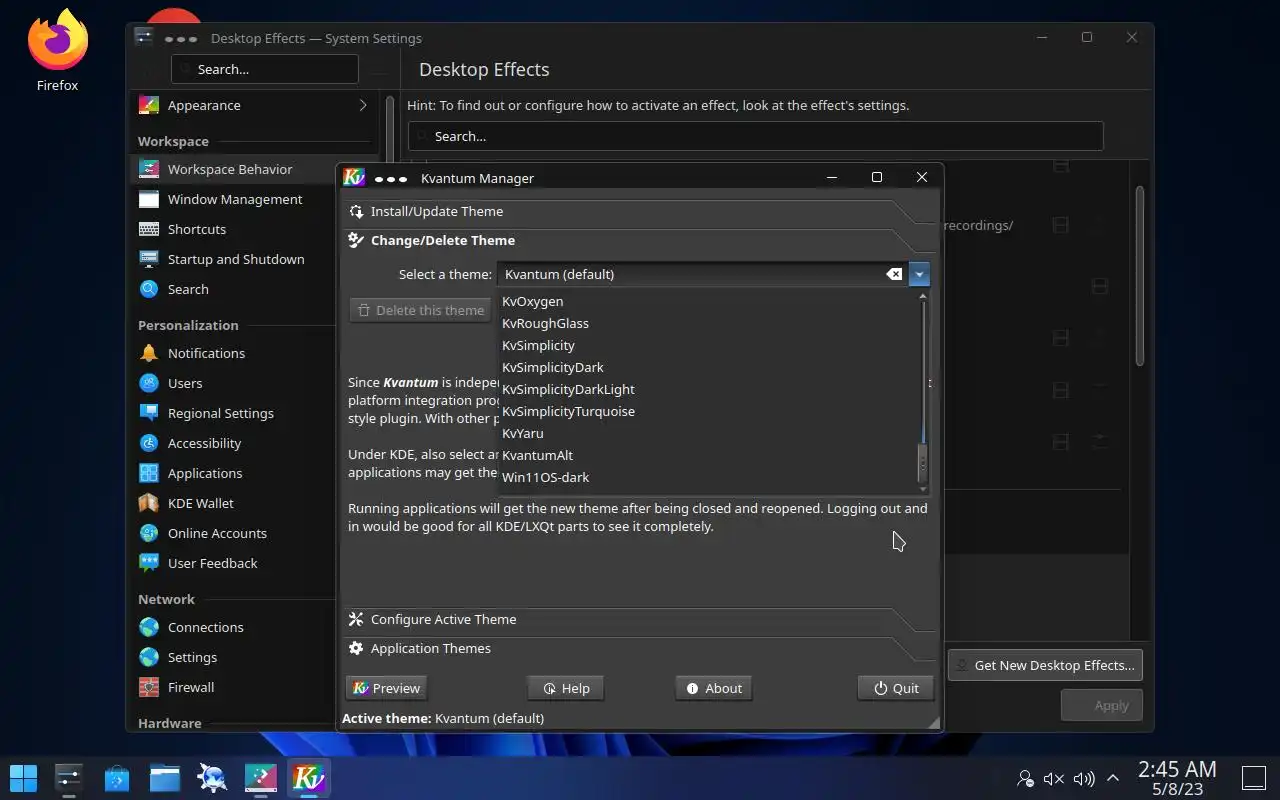1280x800 pixels.
Task: Open Discover software store from the taskbar
Action: 117,777
